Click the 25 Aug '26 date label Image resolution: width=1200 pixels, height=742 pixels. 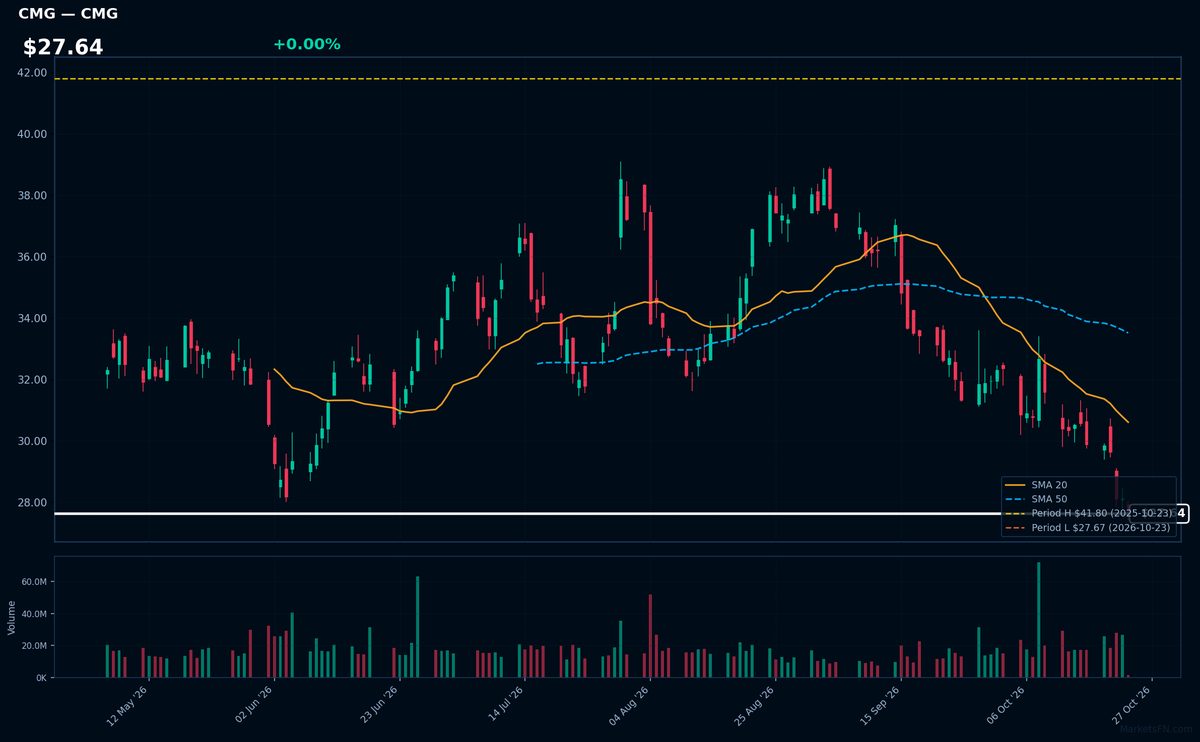point(755,705)
